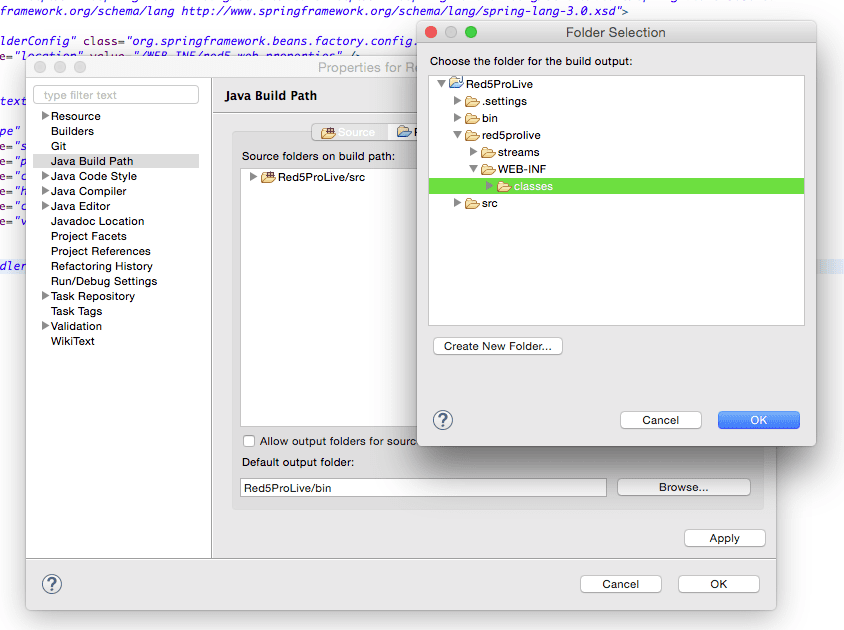Click the WEB-INF folder icon
Screen dimensions: 844x630
(489, 169)
